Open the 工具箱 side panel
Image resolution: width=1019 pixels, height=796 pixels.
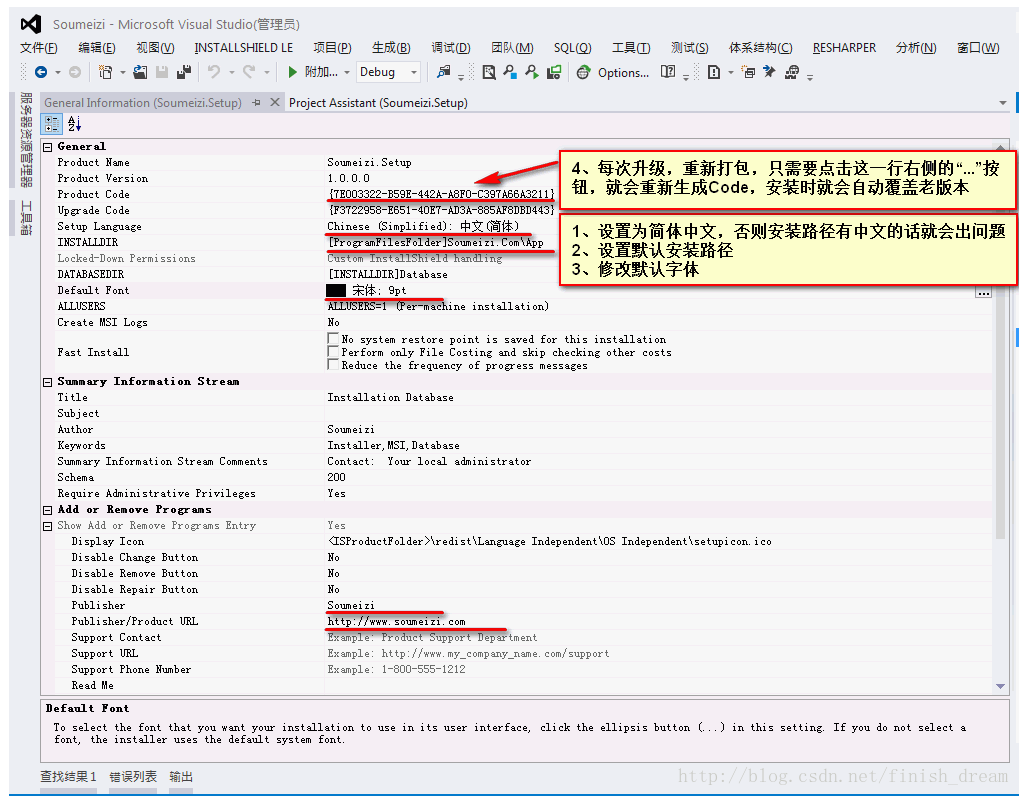click(x=26, y=218)
